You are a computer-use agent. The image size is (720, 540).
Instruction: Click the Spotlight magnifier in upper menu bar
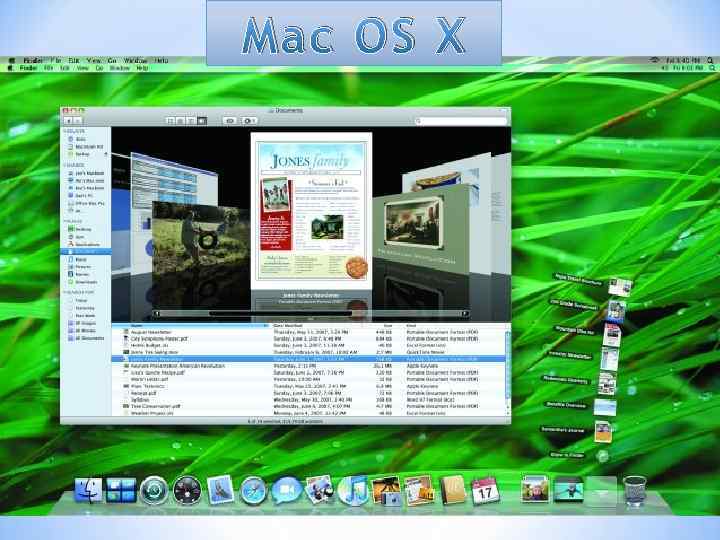[x=710, y=60]
